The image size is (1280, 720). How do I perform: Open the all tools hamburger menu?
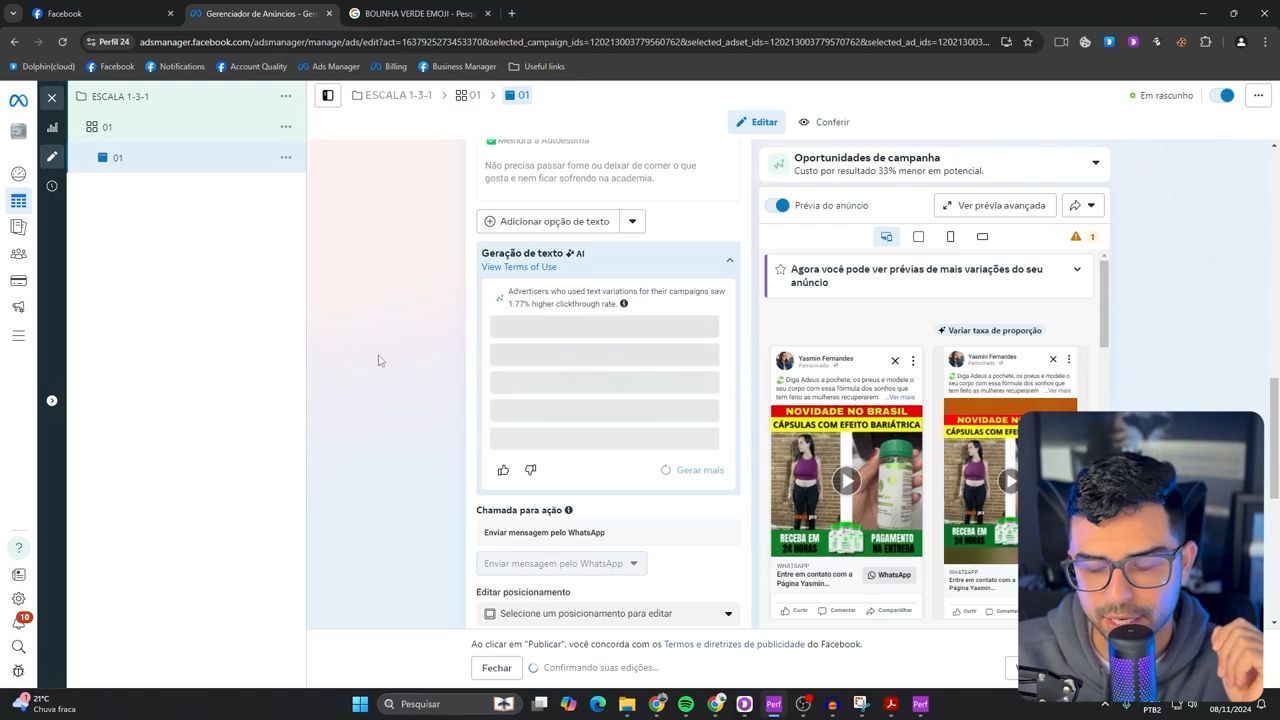[18, 336]
